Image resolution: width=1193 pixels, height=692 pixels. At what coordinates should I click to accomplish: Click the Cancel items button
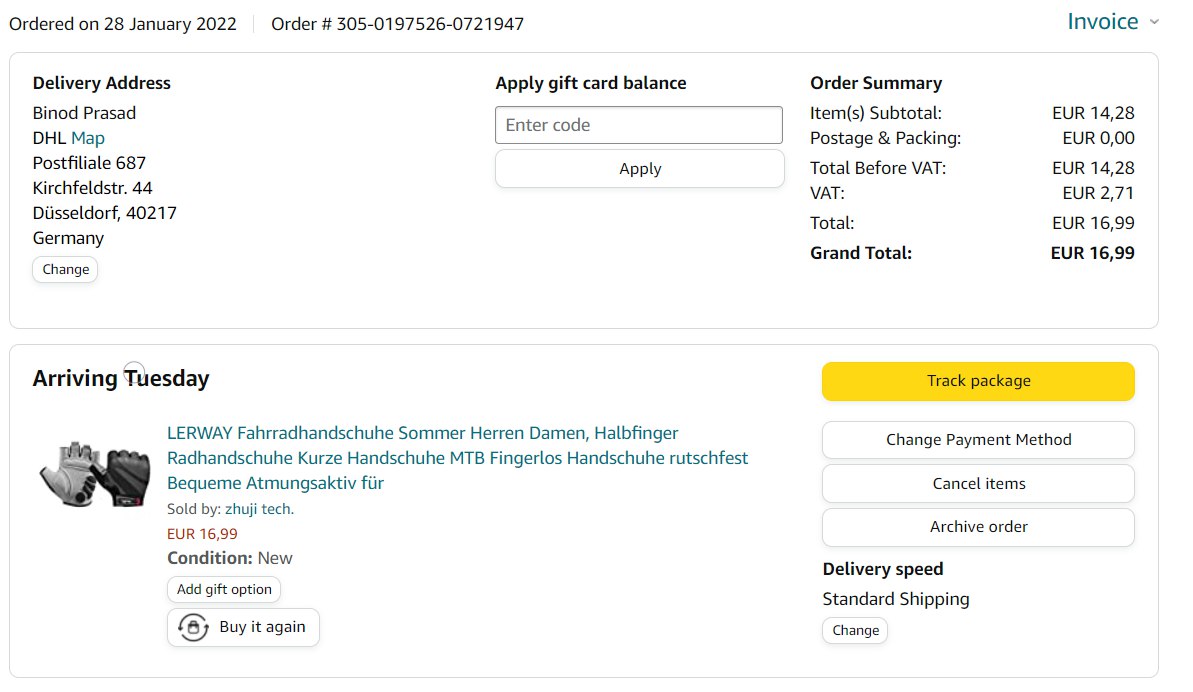978,484
